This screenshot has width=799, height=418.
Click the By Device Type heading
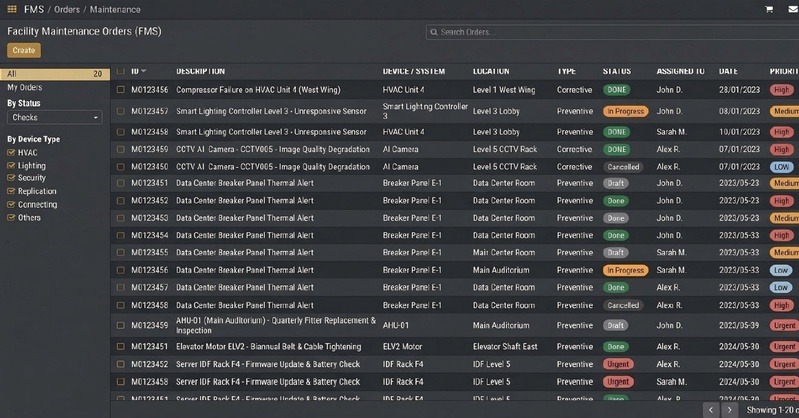[34, 139]
